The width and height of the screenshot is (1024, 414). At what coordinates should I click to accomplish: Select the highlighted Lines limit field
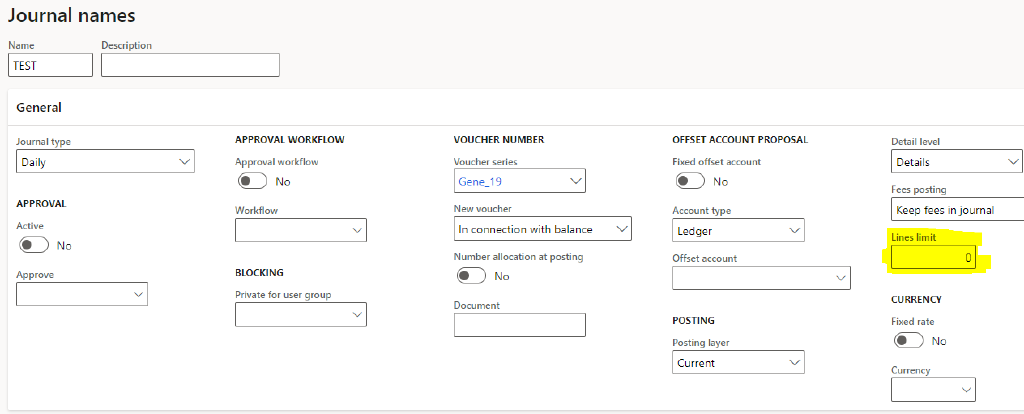(x=933, y=258)
